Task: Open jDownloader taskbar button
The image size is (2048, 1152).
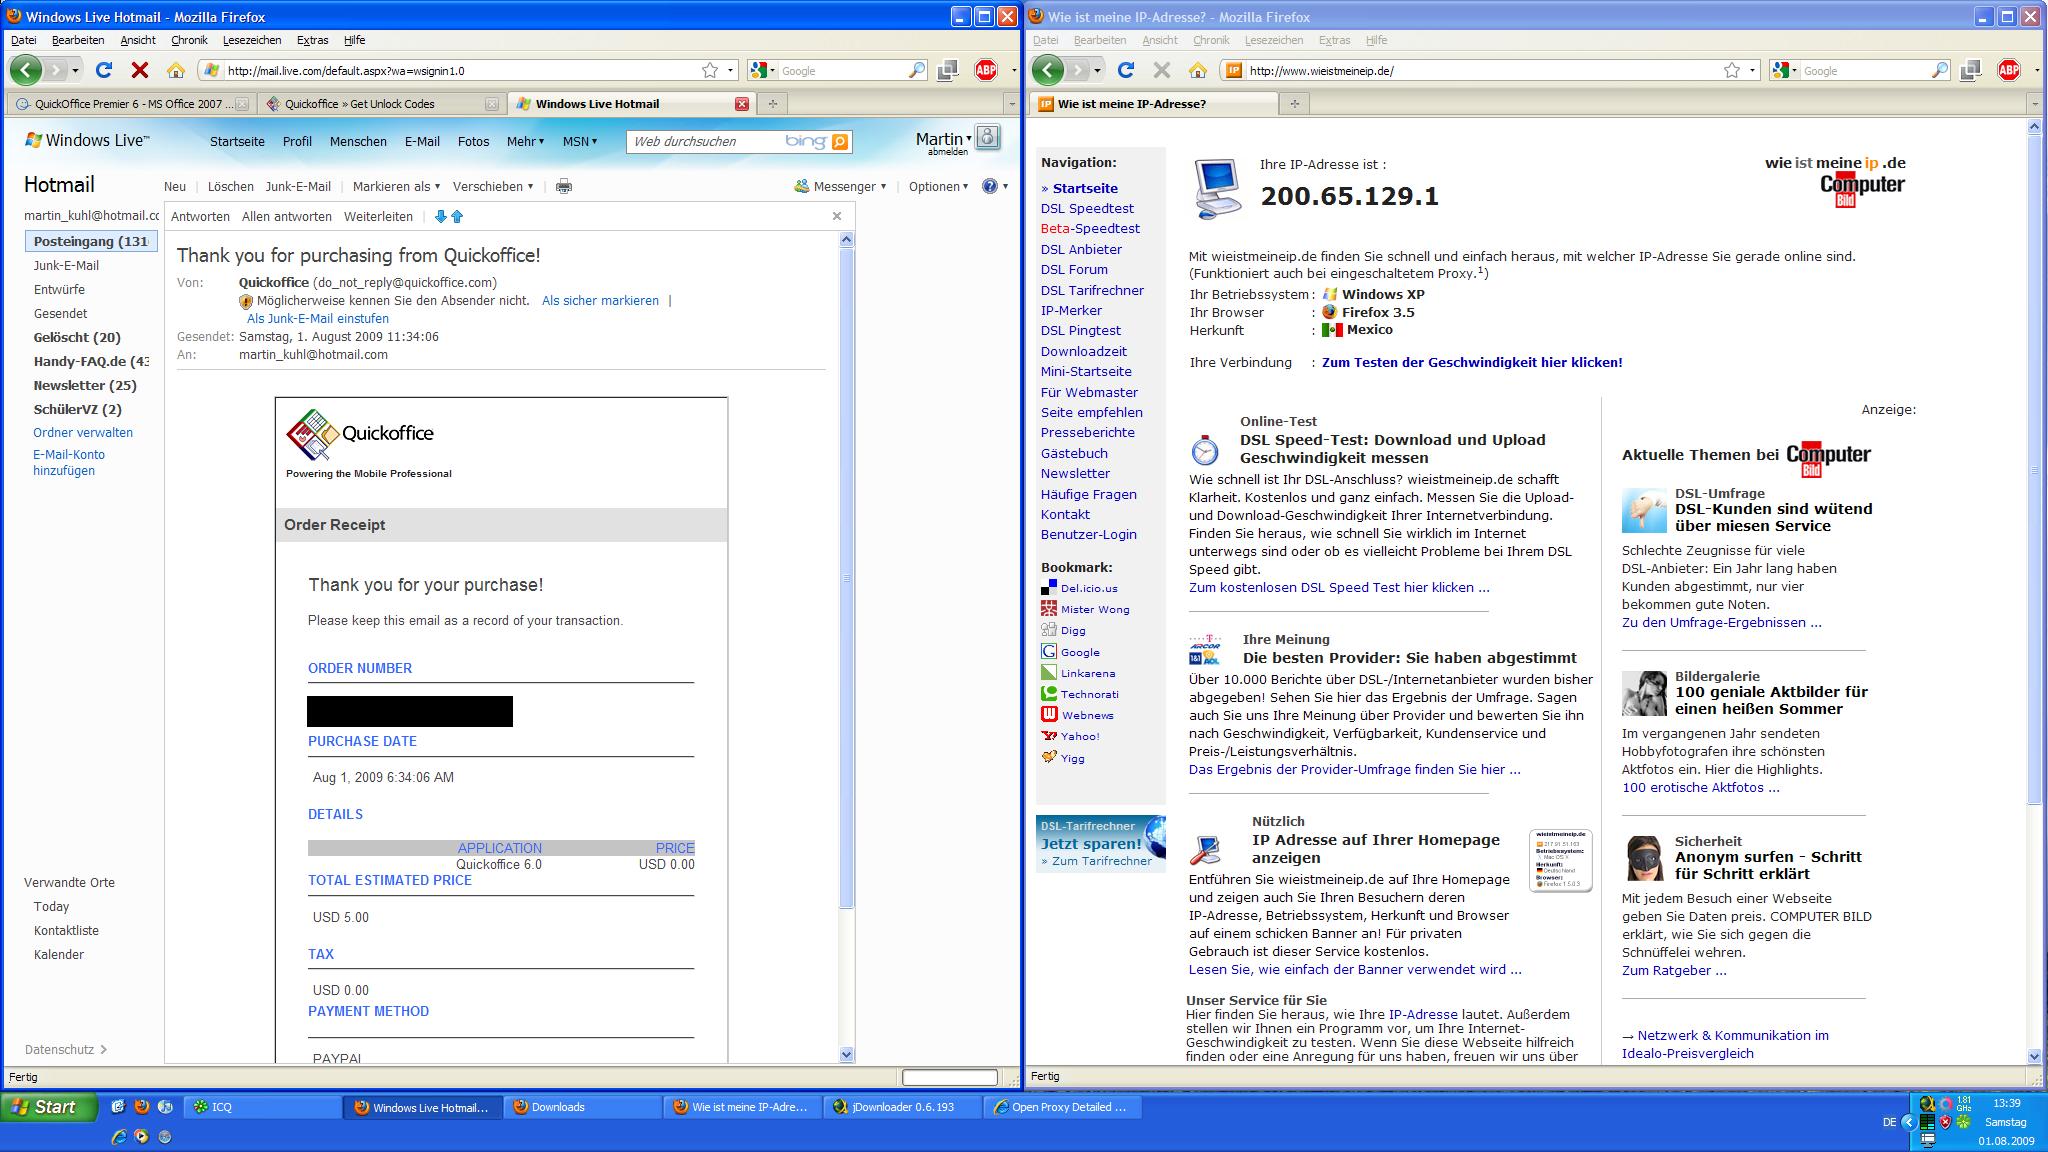Action: pyautogui.click(x=902, y=1107)
